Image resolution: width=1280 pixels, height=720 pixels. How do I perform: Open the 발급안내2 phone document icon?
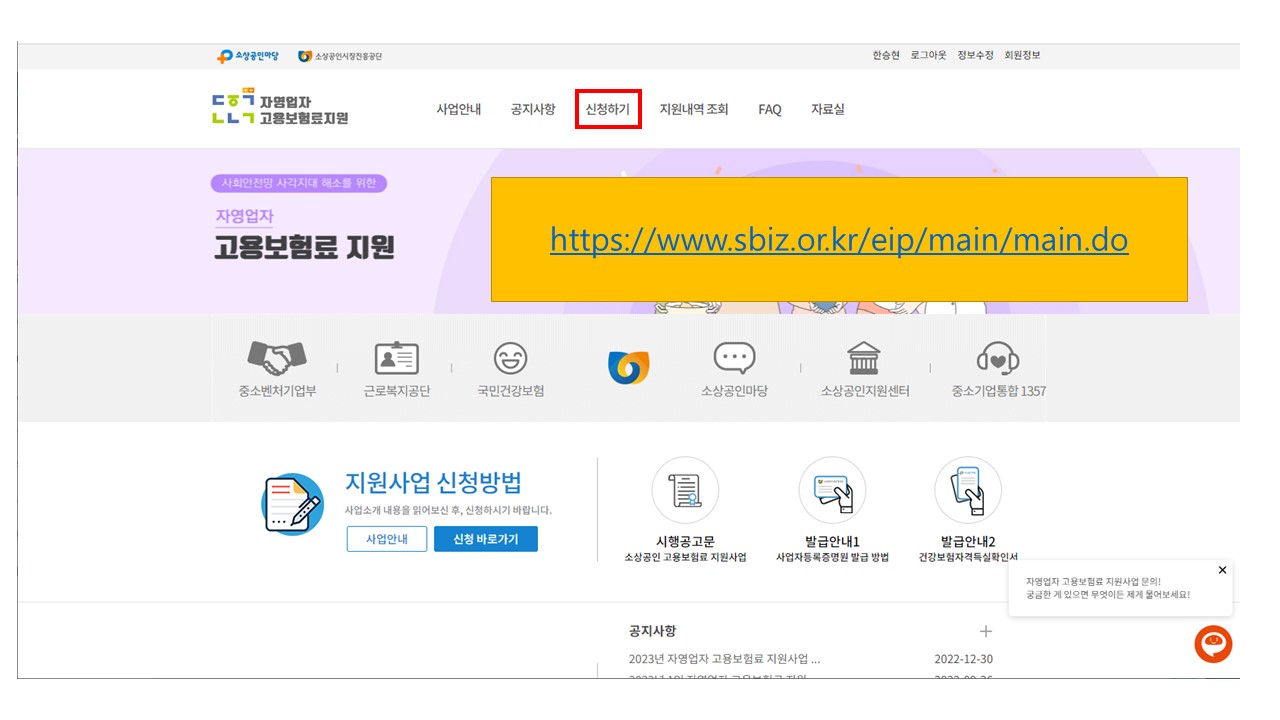(968, 490)
